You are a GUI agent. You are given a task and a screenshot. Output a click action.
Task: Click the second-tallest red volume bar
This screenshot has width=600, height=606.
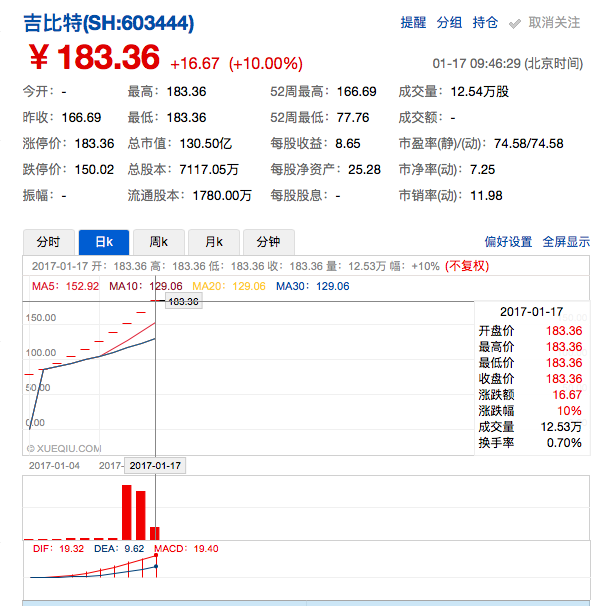(x=141, y=516)
